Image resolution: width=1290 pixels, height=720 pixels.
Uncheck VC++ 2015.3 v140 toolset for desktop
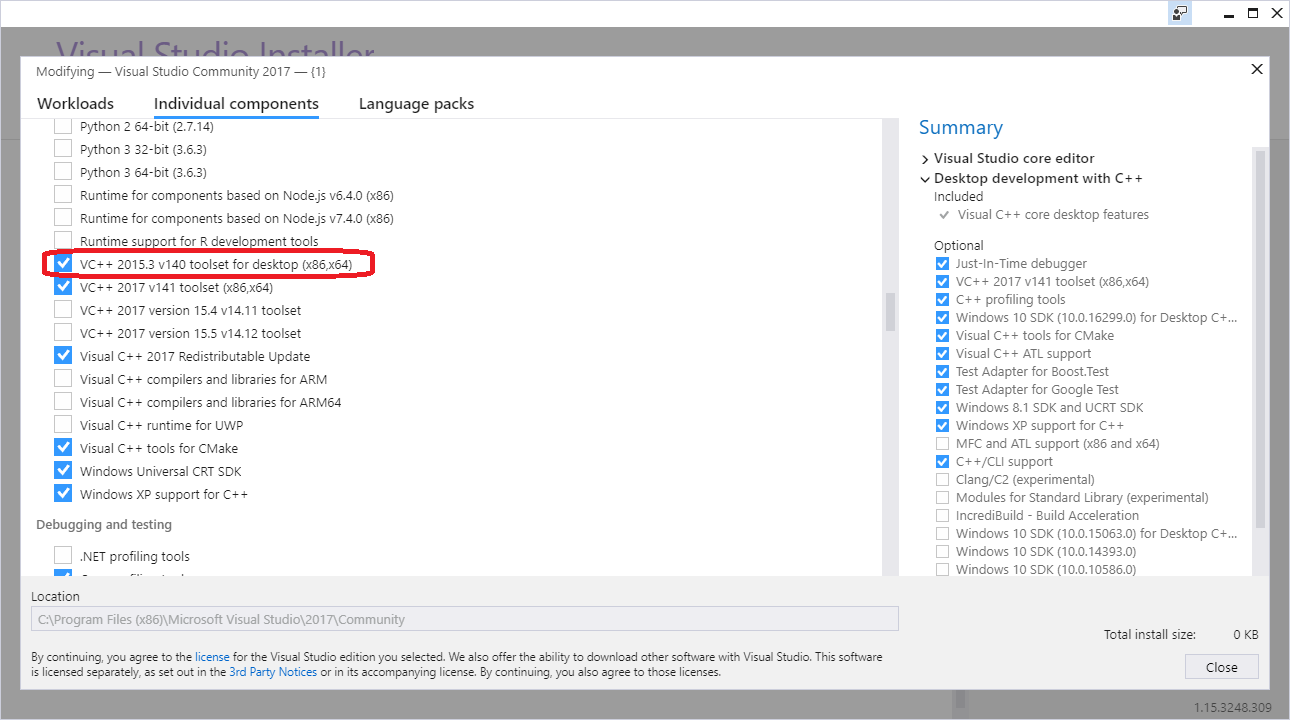coord(63,264)
